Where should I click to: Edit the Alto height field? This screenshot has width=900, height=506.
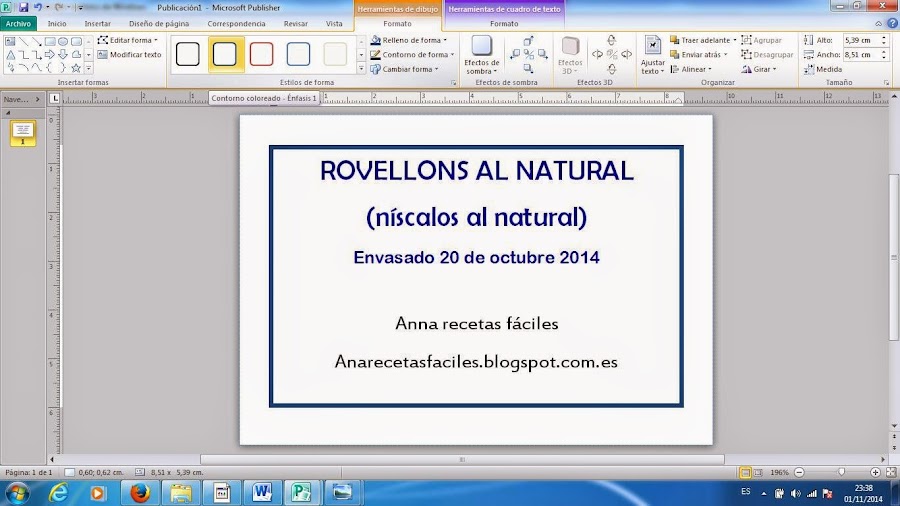click(x=861, y=40)
